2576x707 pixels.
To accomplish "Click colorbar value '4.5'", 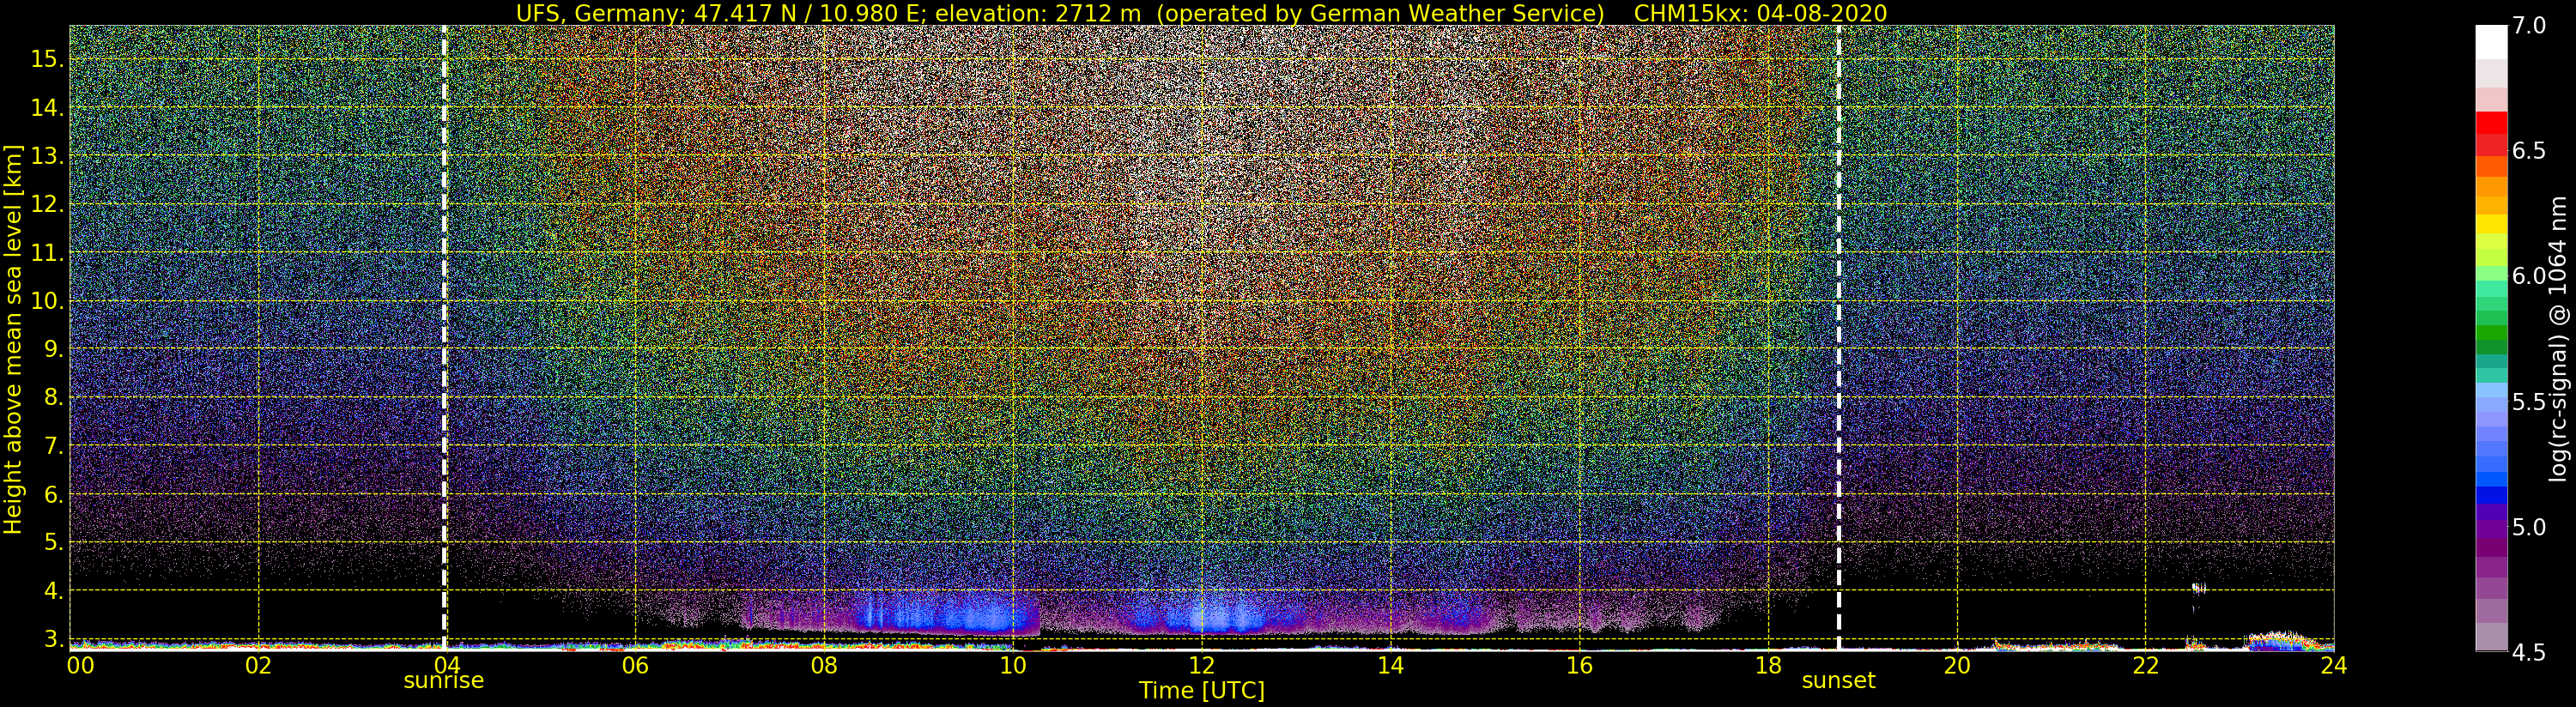I will click(2528, 653).
